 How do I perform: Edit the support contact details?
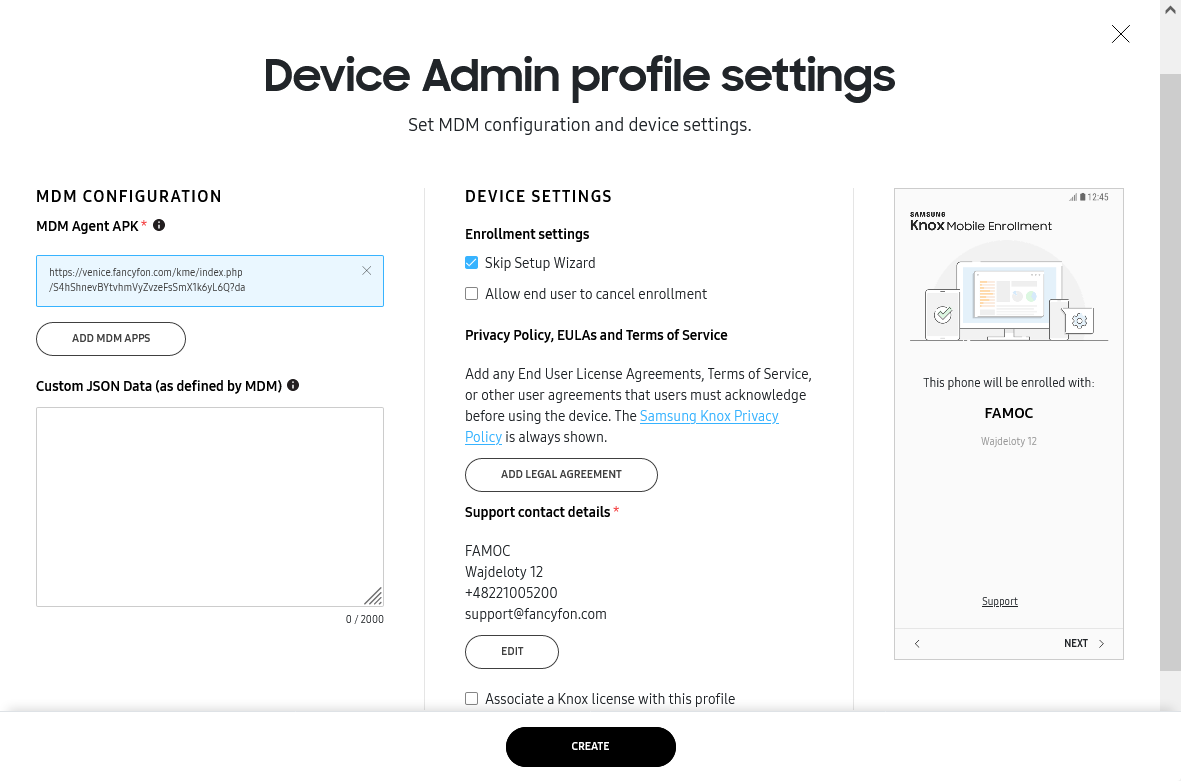click(x=511, y=651)
